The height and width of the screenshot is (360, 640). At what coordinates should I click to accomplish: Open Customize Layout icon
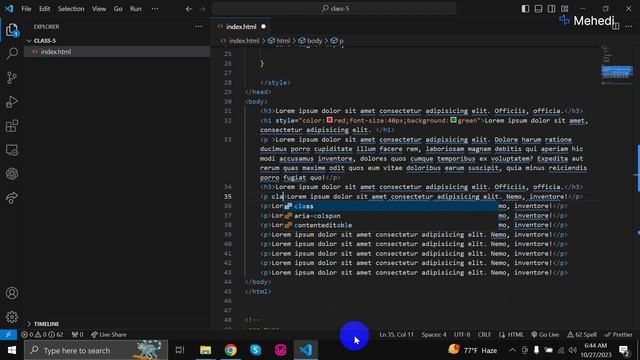click(x=564, y=9)
